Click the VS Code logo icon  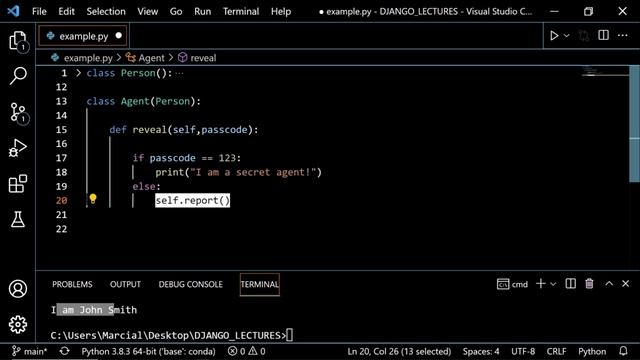pos(13,11)
